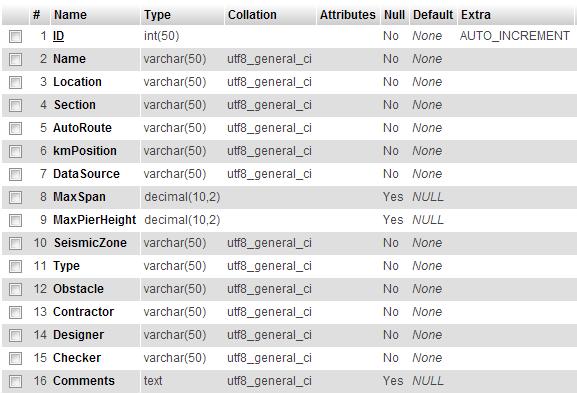Click the Name column header
Image resolution: width=577 pixels, height=394 pixels.
pyautogui.click(x=71, y=15)
